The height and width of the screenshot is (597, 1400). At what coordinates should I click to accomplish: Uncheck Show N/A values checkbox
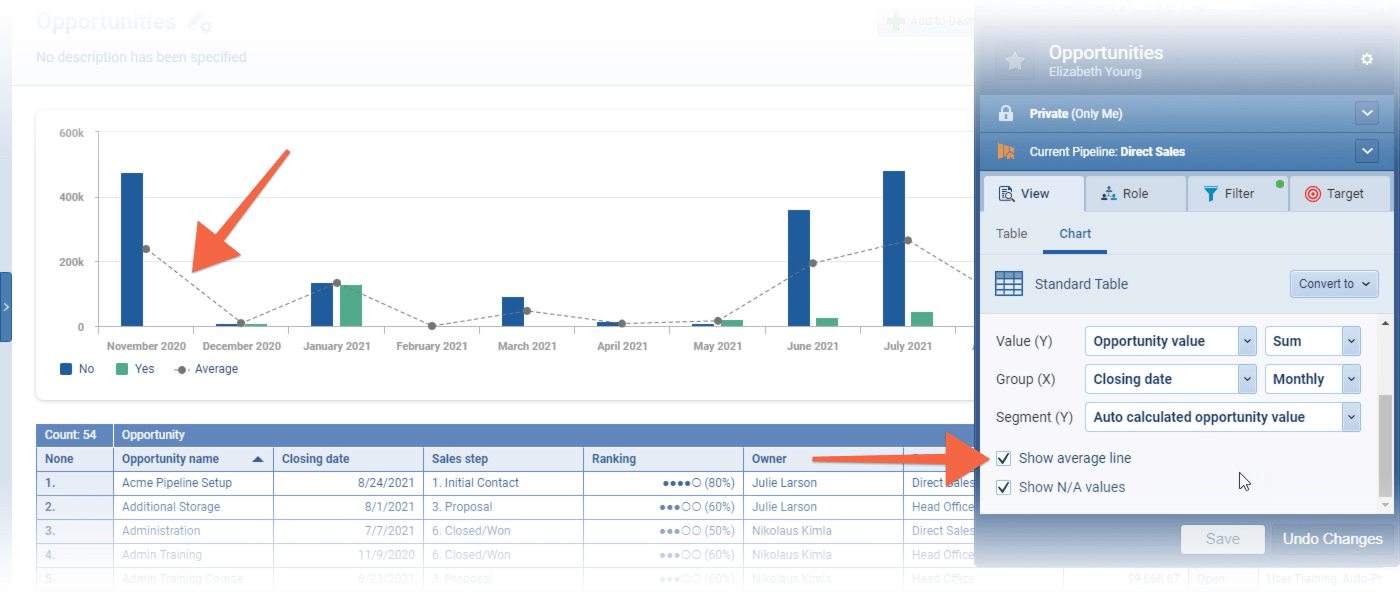pyautogui.click(x=1003, y=487)
